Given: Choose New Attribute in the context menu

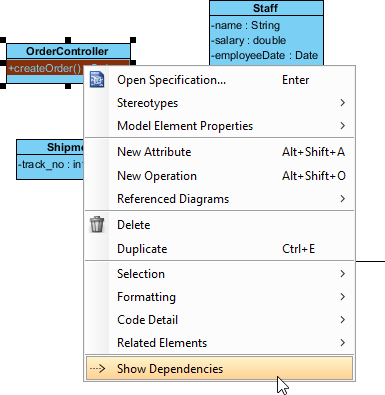Looking at the screenshot, I should pyautogui.click(x=219, y=152).
